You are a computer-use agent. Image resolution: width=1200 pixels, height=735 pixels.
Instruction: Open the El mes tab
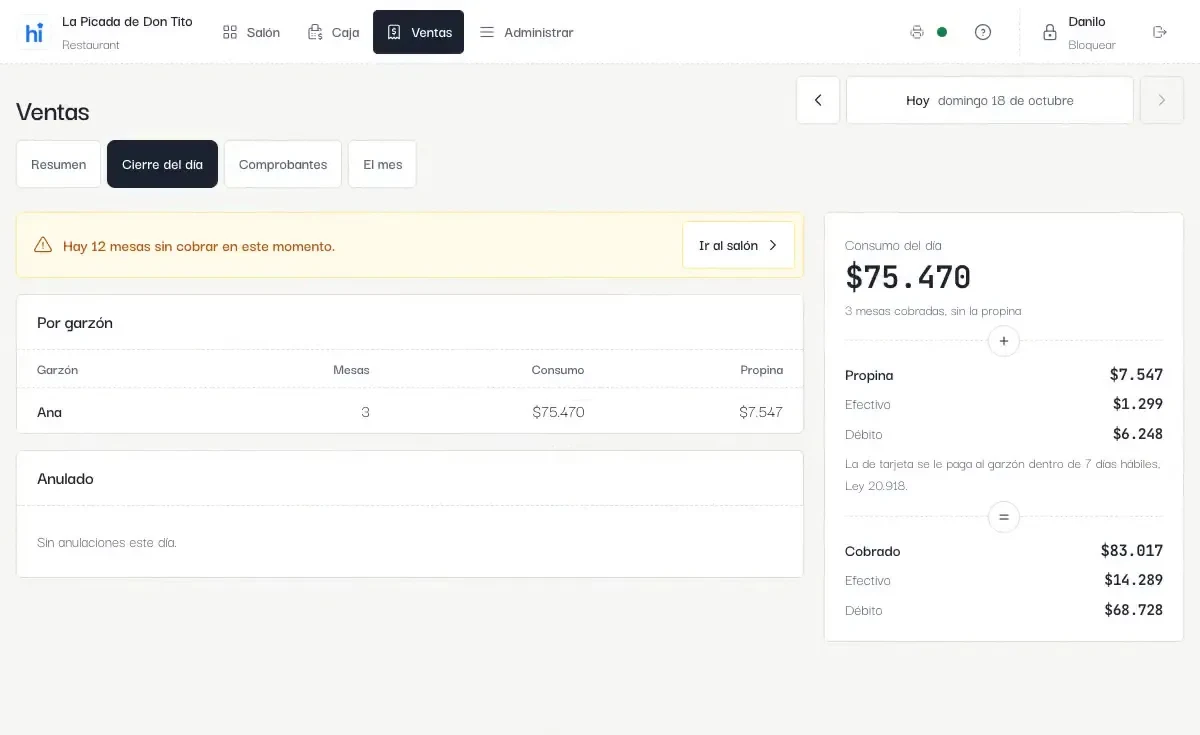383,164
